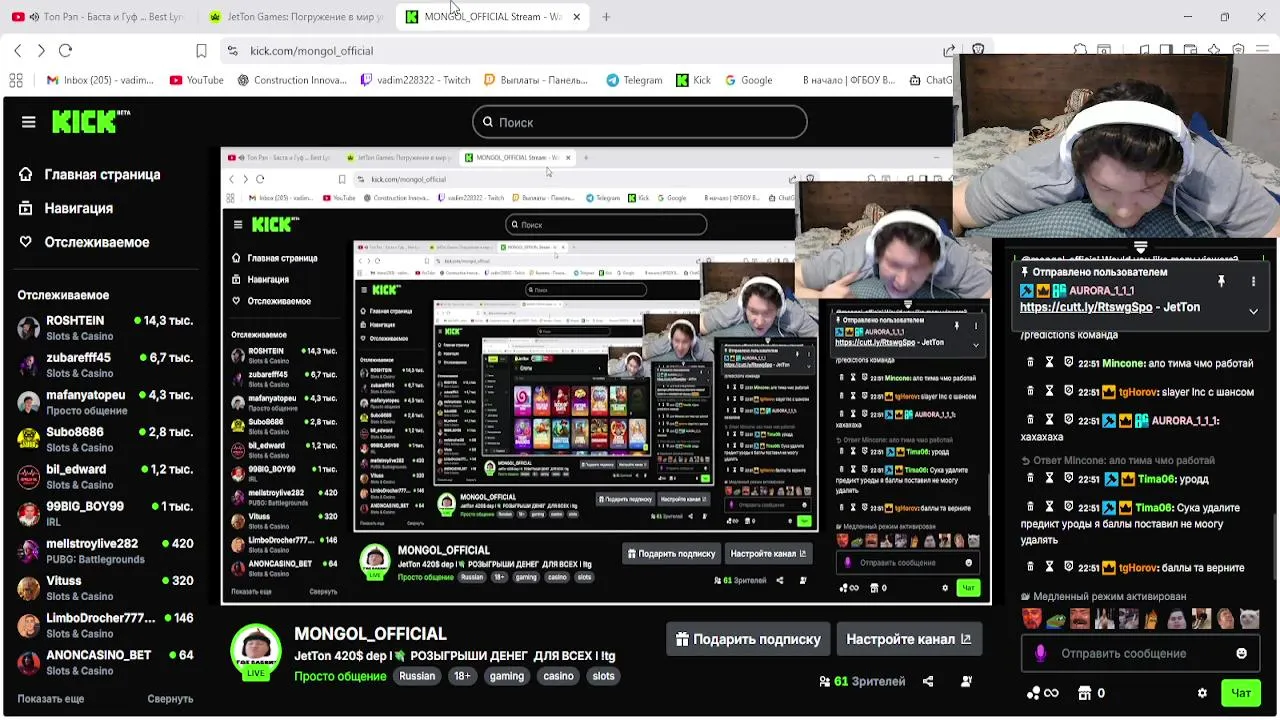This screenshot has width=1280, height=720.
Task: Open mafanyatopeu channel in followed list
Action: 105,402
